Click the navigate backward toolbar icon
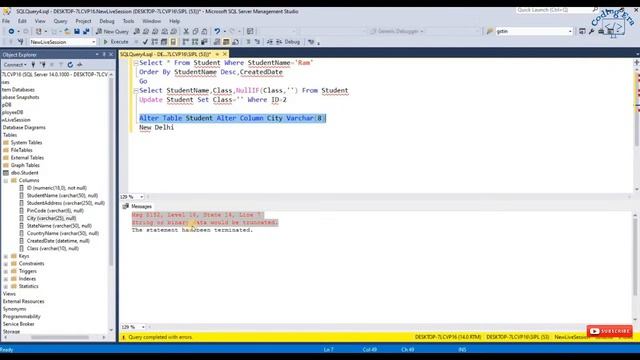This screenshot has width=640, height=360. (x=11, y=31)
